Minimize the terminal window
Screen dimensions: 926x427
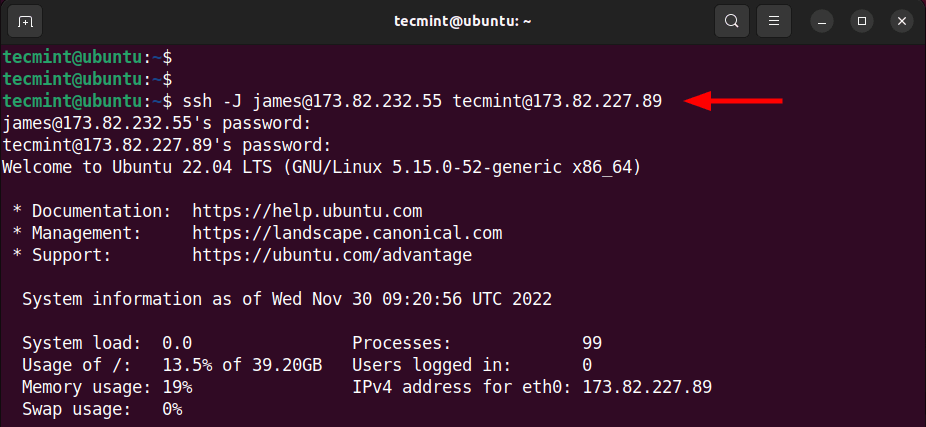click(821, 22)
